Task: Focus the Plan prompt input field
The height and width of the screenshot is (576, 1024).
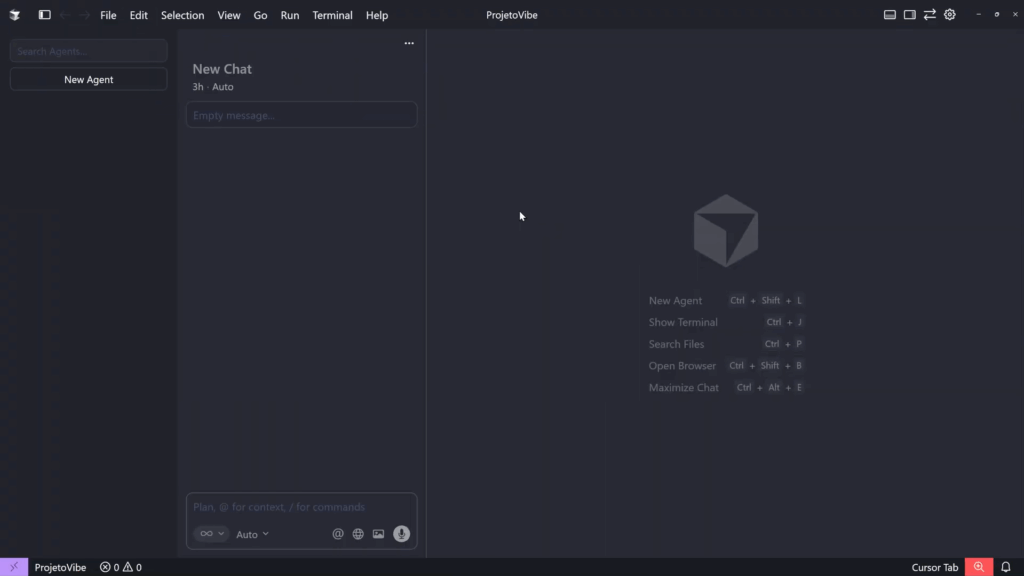Action: point(302,507)
